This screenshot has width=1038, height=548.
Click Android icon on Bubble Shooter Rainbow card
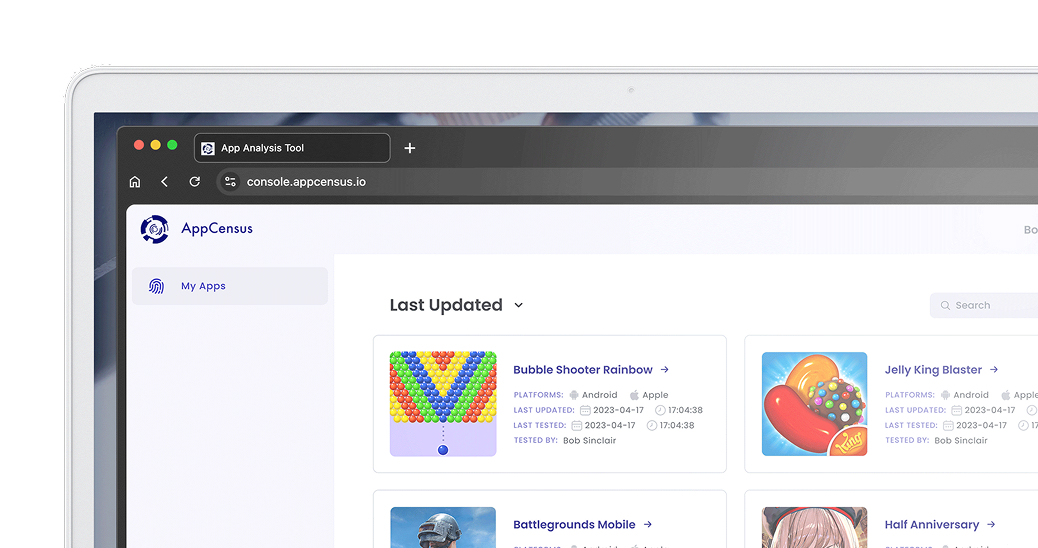tap(574, 395)
